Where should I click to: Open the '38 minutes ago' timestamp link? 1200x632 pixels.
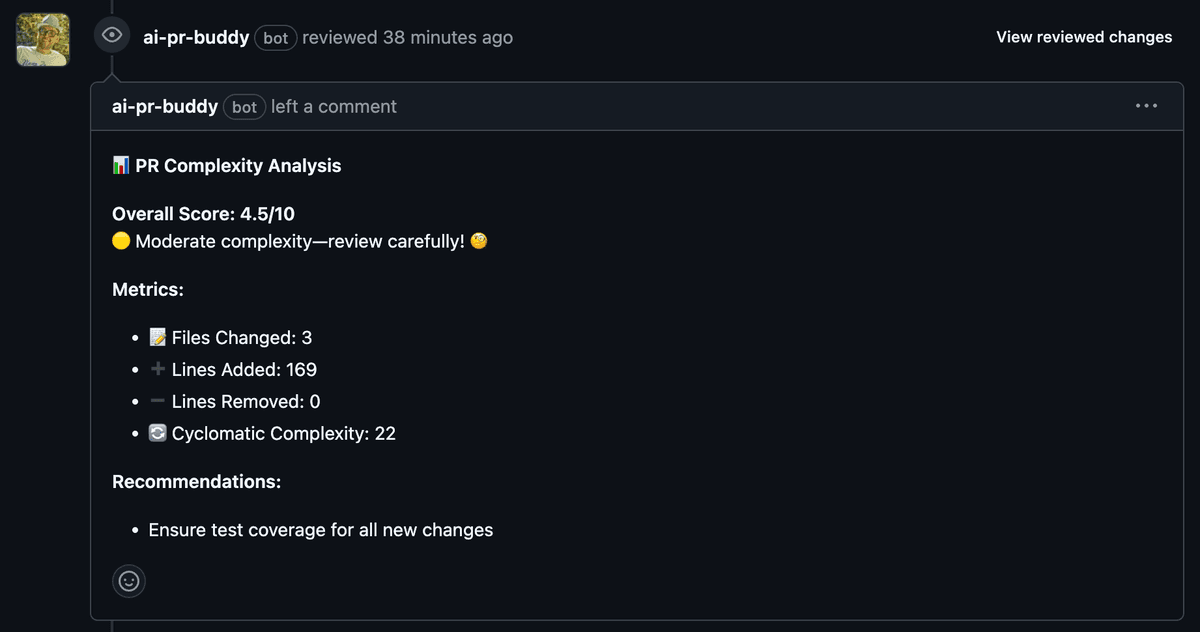click(x=447, y=38)
